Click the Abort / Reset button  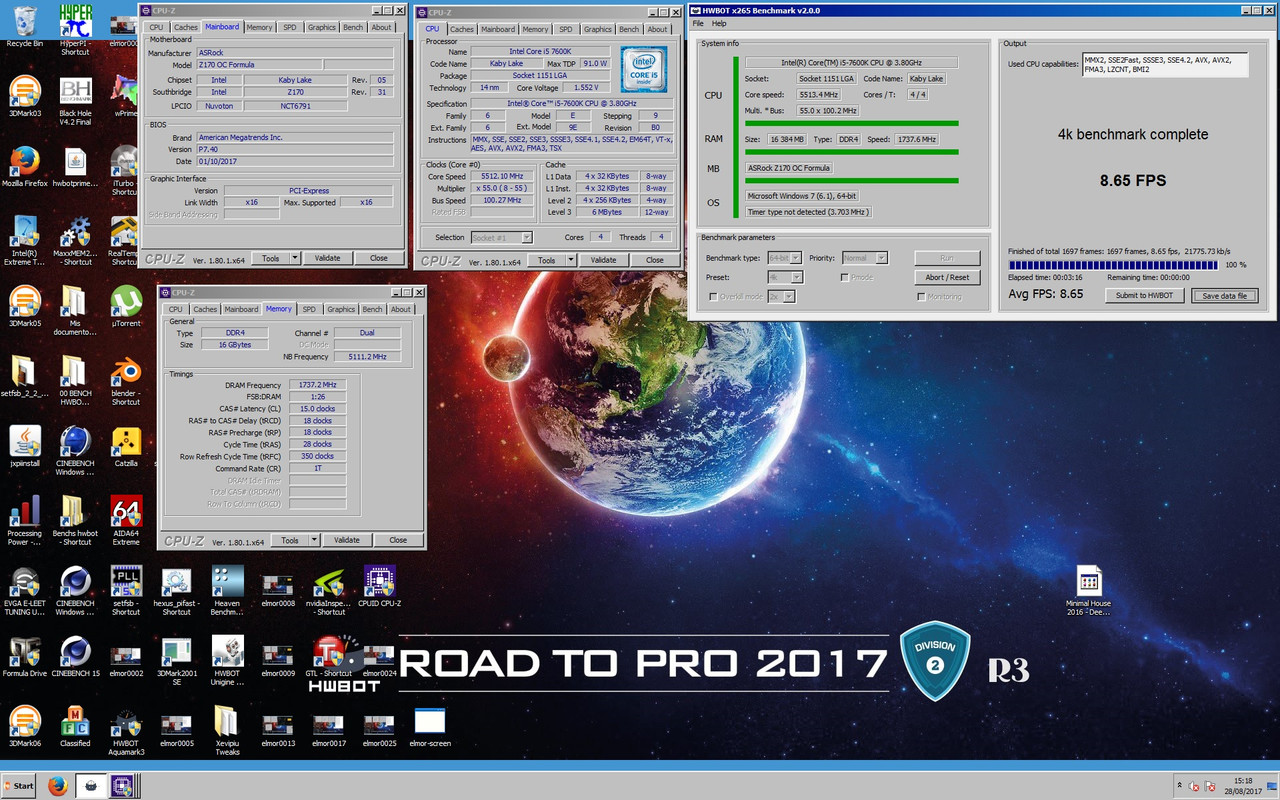coord(947,277)
